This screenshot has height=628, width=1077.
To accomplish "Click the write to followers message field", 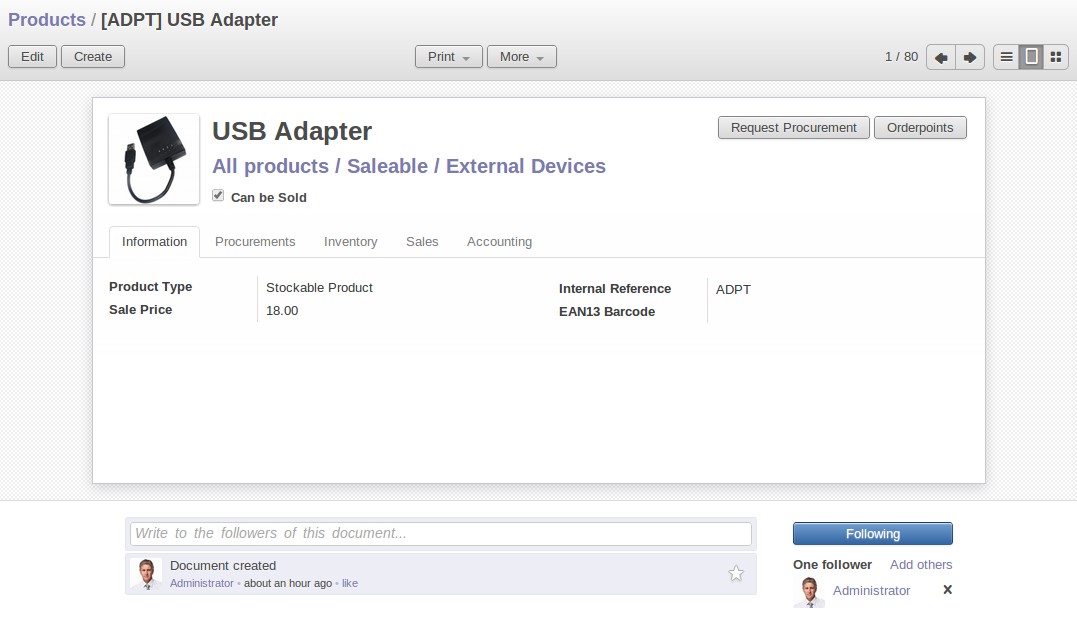I will click(440, 534).
